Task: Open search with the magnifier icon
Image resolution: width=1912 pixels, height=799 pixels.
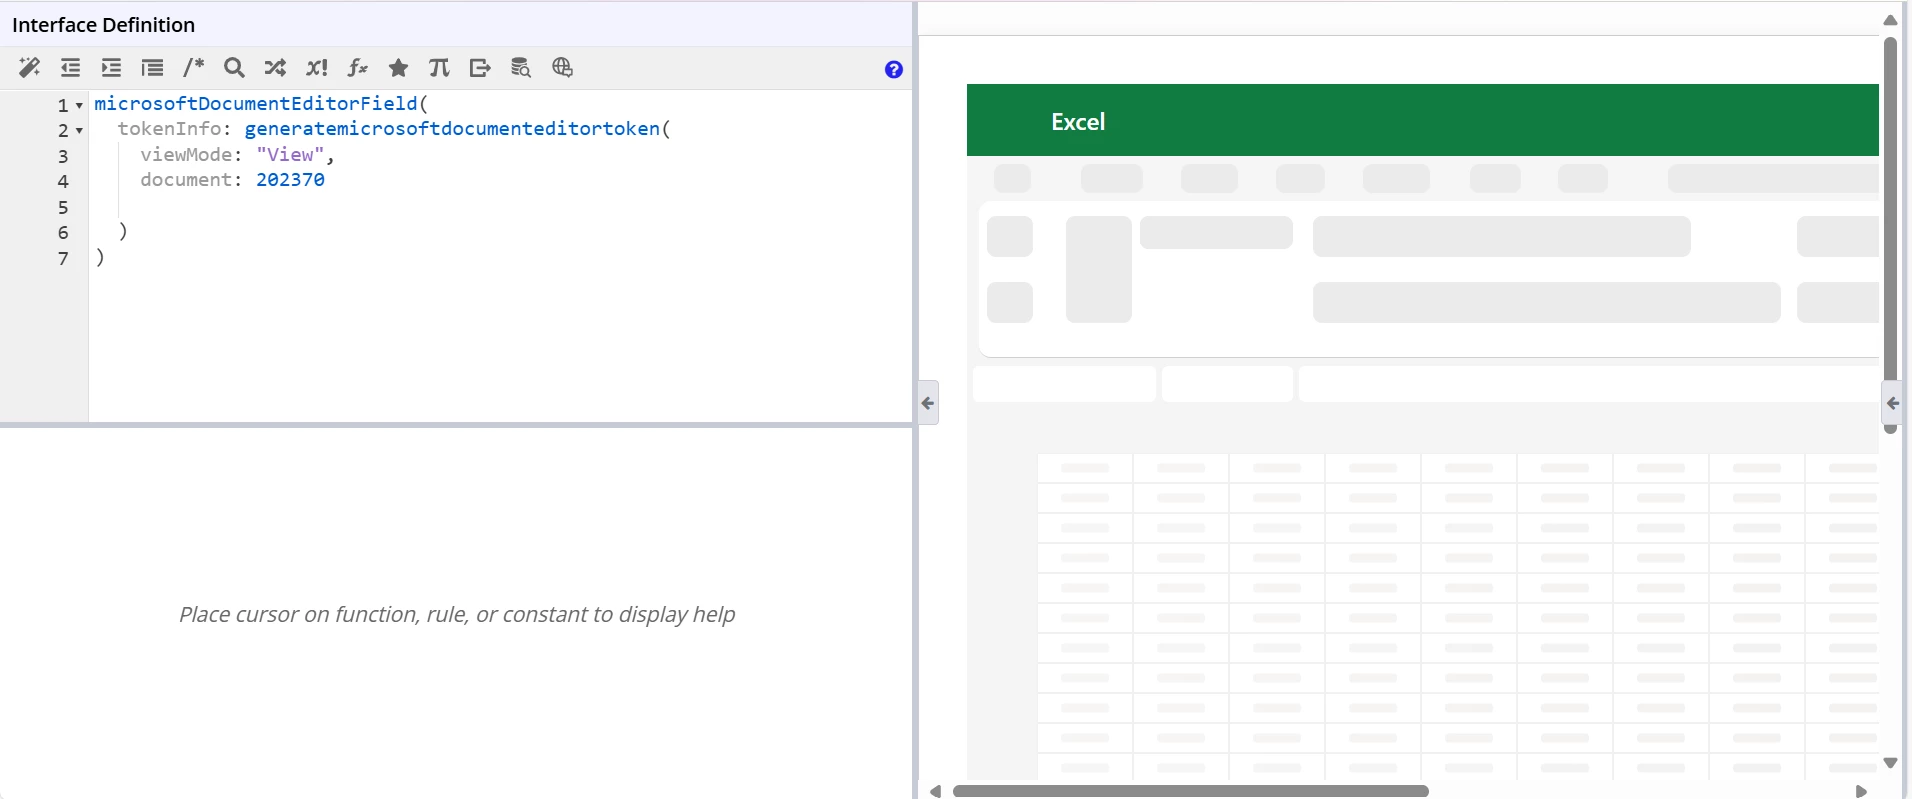Action: pyautogui.click(x=234, y=67)
